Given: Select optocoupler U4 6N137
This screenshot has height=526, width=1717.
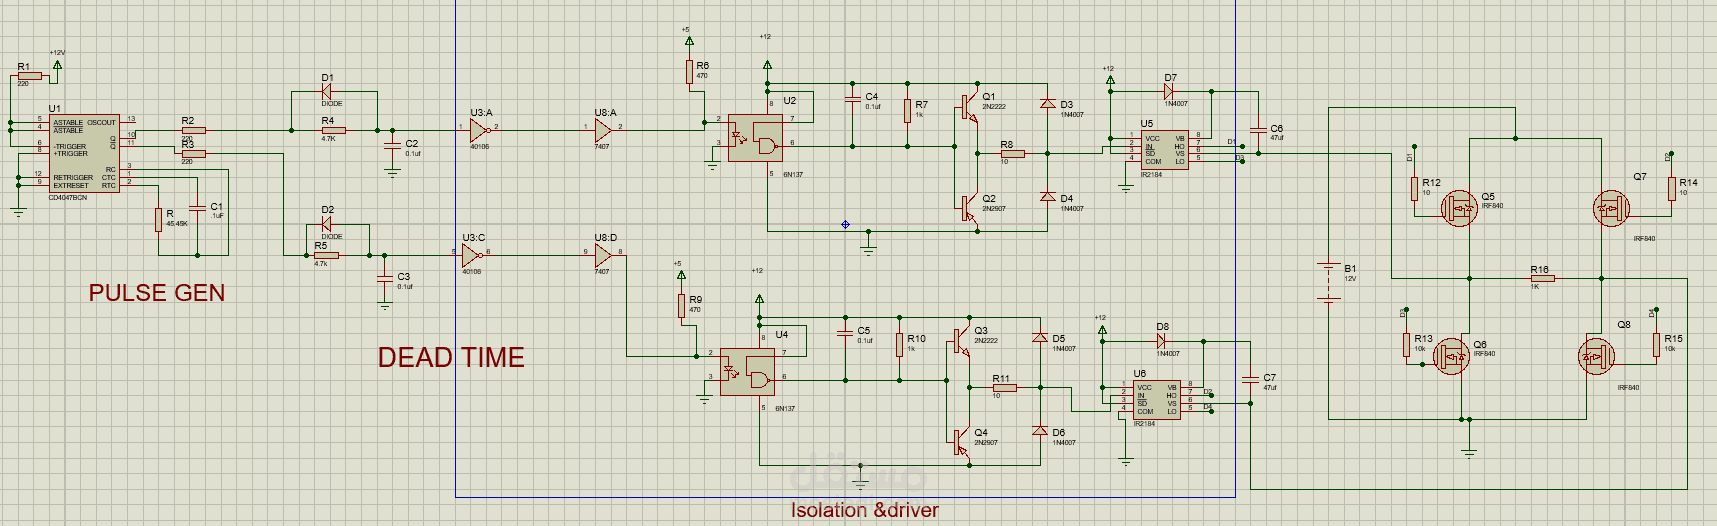Looking at the screenshot, I should coord(748,372).
